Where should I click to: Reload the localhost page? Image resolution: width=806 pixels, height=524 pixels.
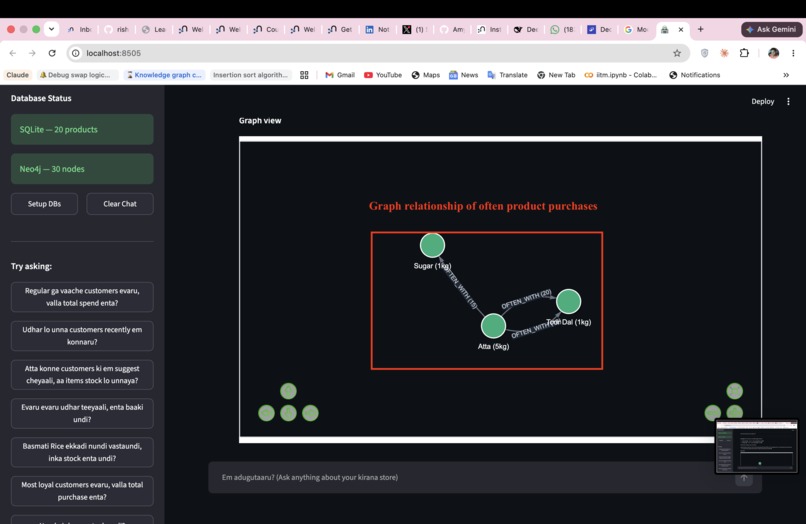52,53
